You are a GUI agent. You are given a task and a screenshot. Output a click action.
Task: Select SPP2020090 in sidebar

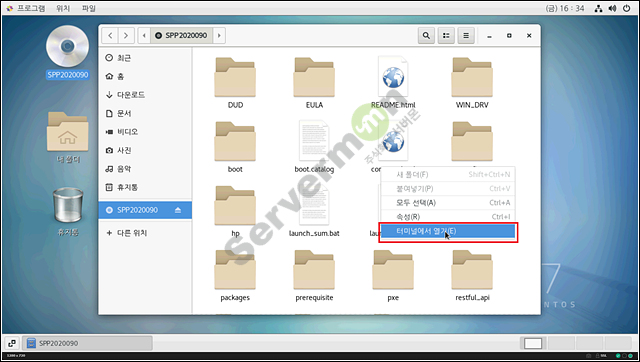pos(145,210)
